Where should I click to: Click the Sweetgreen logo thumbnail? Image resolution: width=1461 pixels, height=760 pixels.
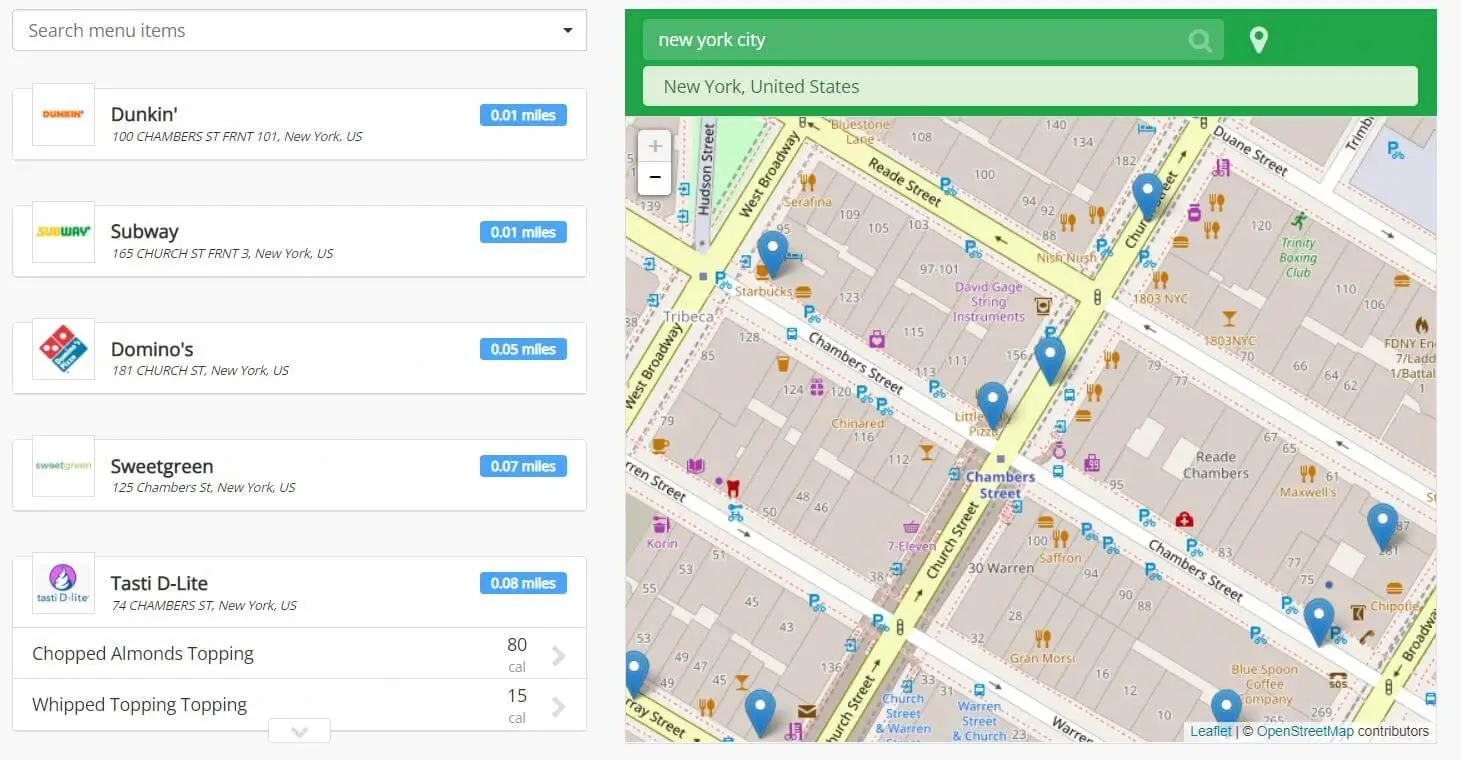coord(63,466)
